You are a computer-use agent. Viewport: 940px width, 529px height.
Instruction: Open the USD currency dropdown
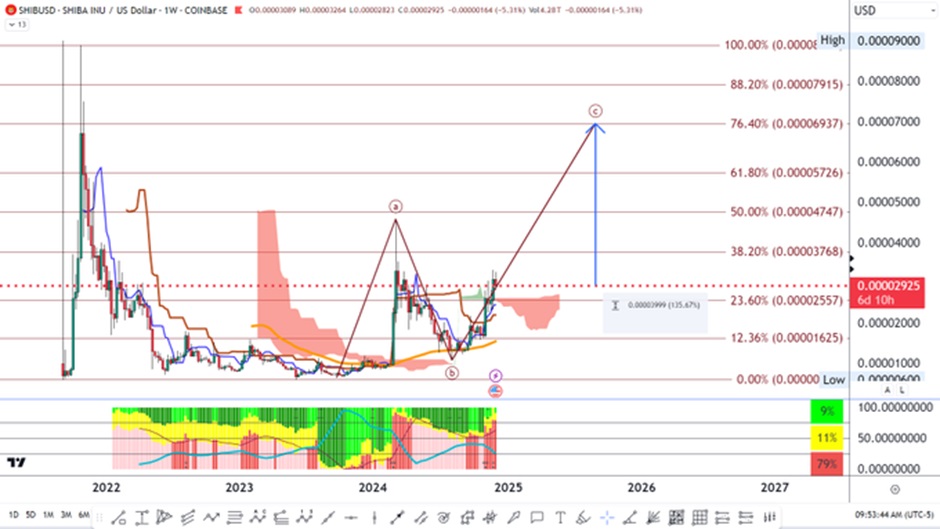866,10
